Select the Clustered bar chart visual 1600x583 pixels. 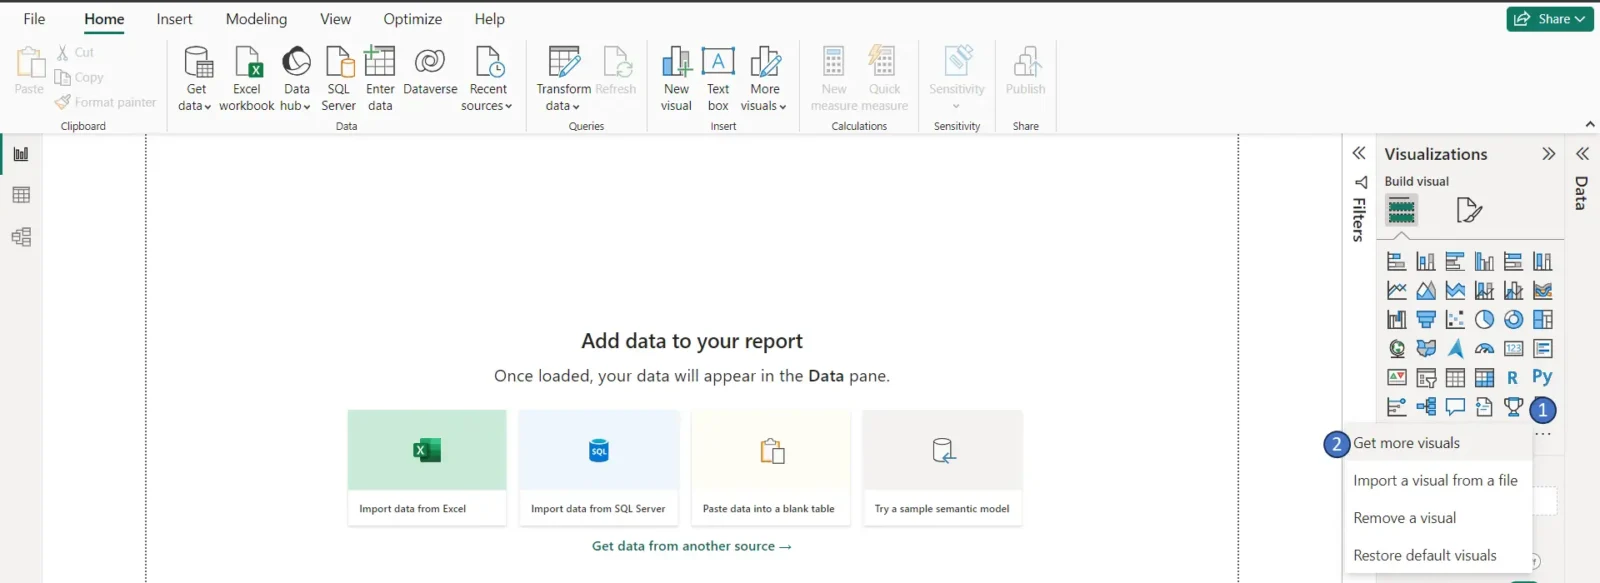(1455, 262)
